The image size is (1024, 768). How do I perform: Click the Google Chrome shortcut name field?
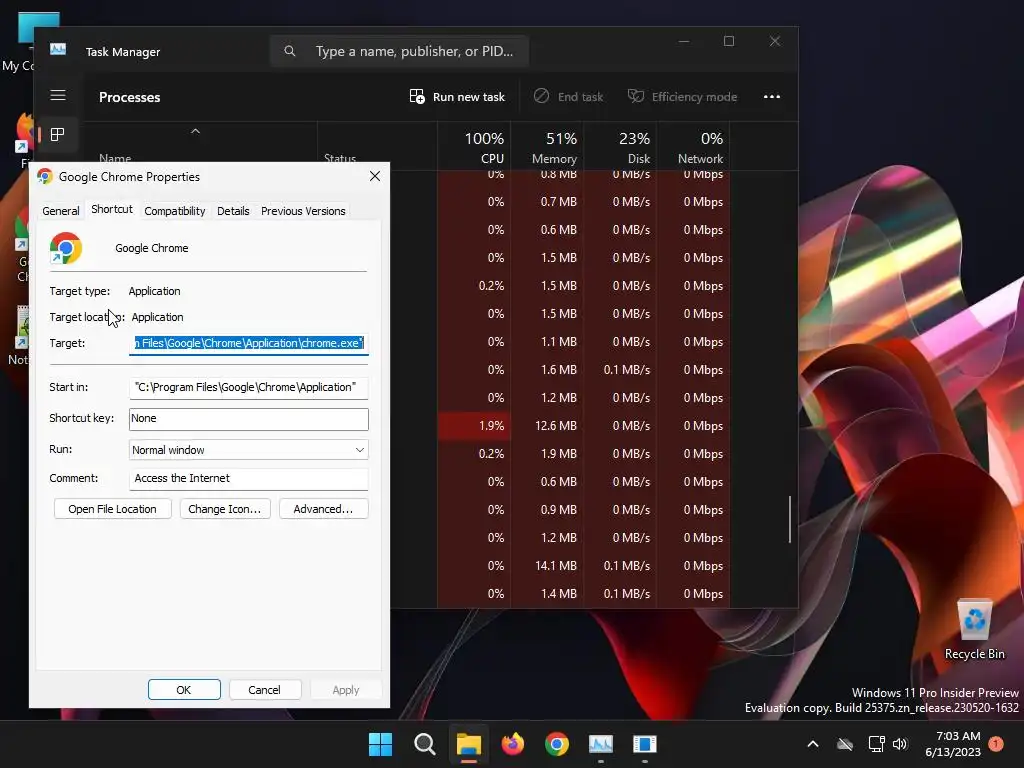point(152,248)
